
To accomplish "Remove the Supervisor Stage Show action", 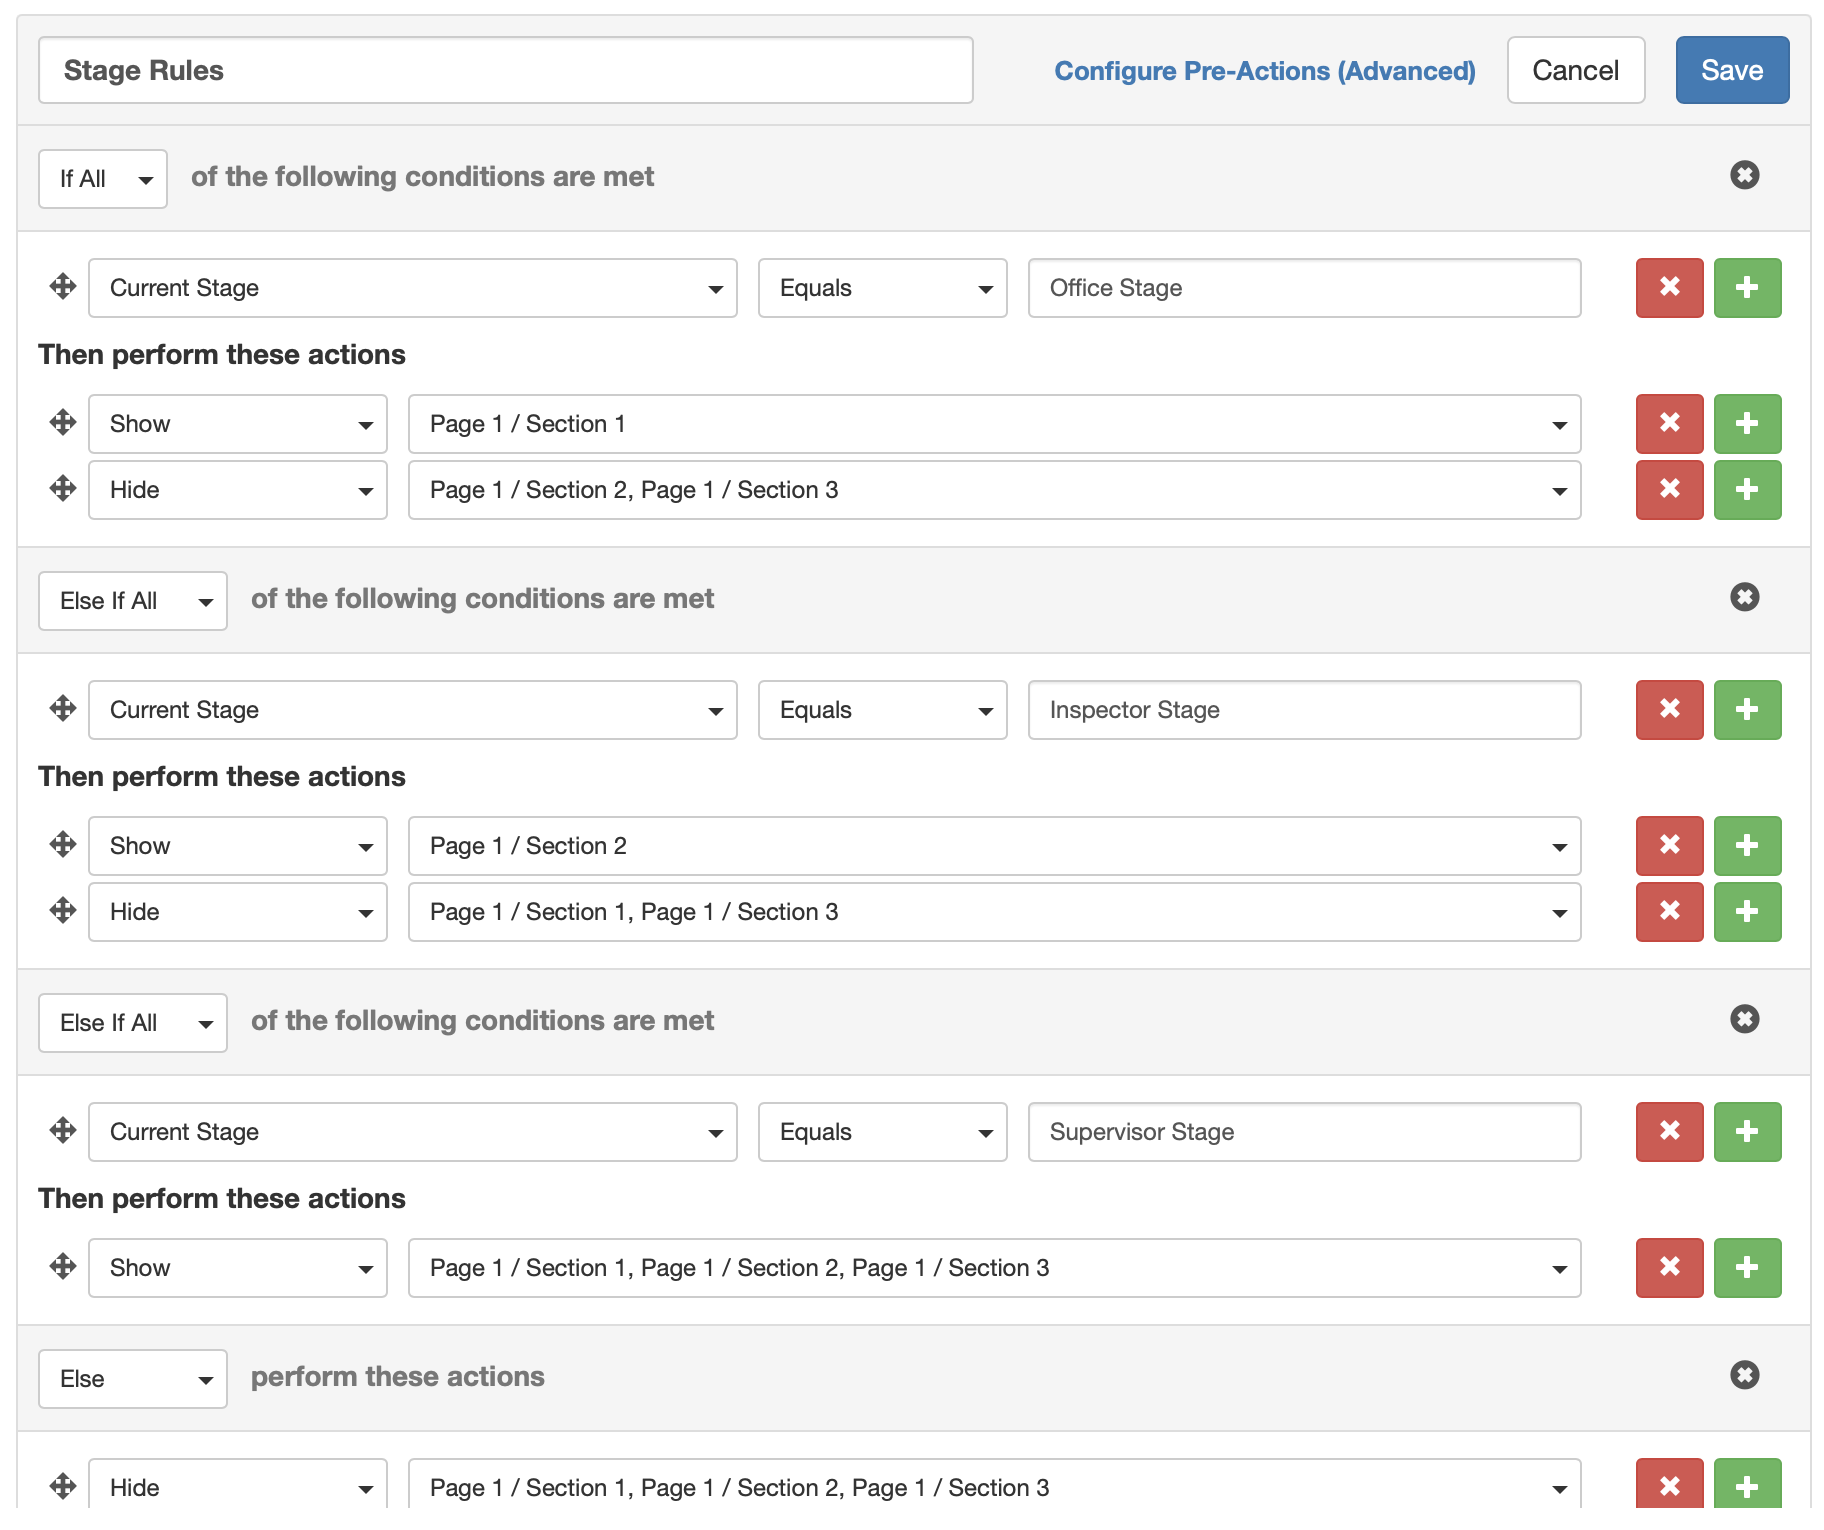I will point(1669,1268).
